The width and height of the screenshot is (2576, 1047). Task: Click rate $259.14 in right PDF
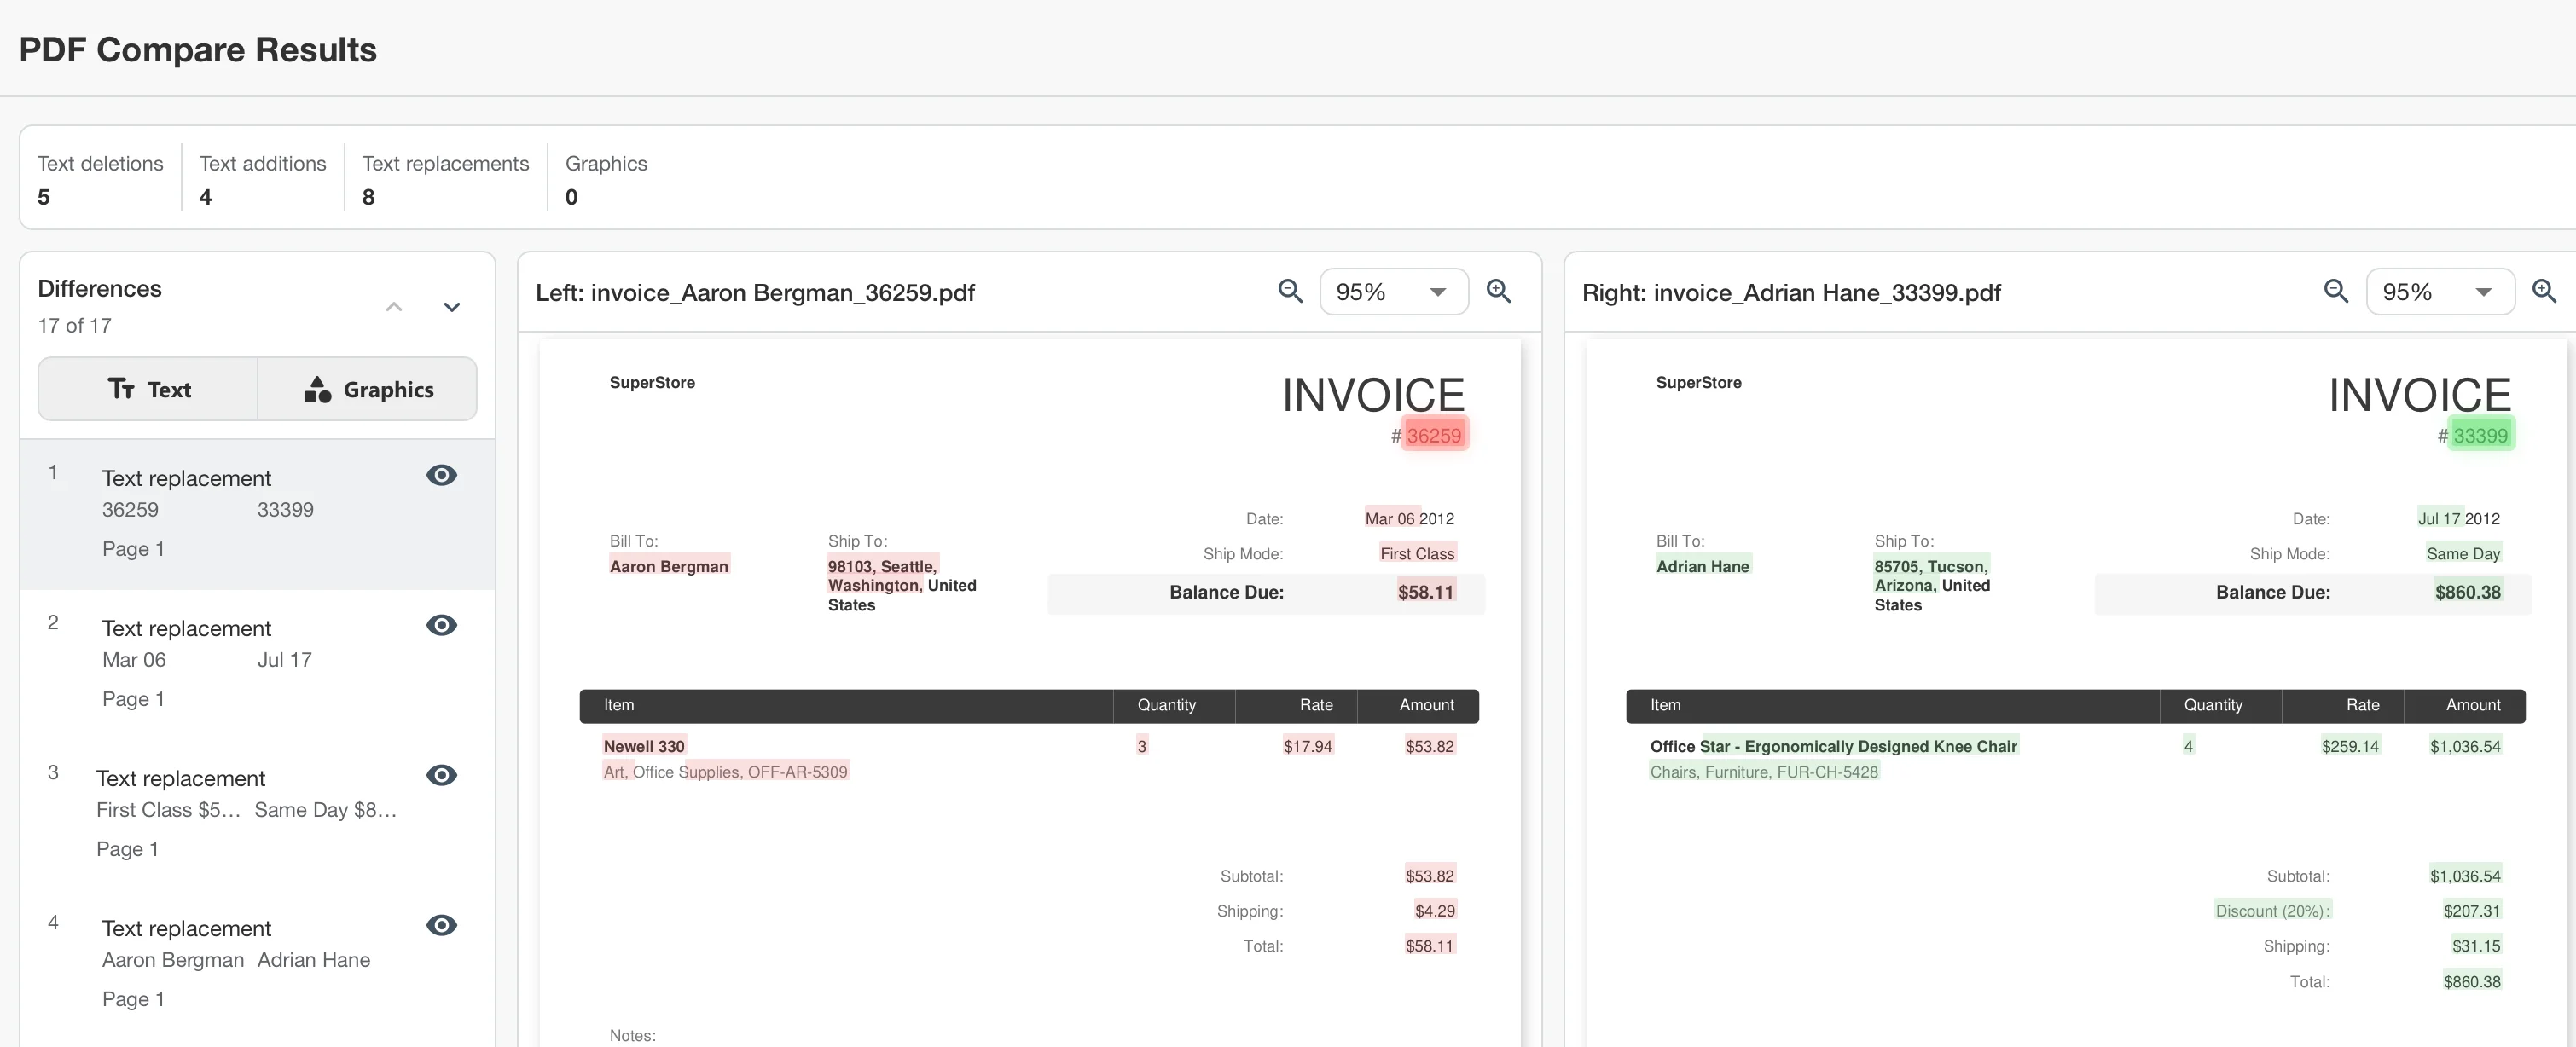[2350, 746]
